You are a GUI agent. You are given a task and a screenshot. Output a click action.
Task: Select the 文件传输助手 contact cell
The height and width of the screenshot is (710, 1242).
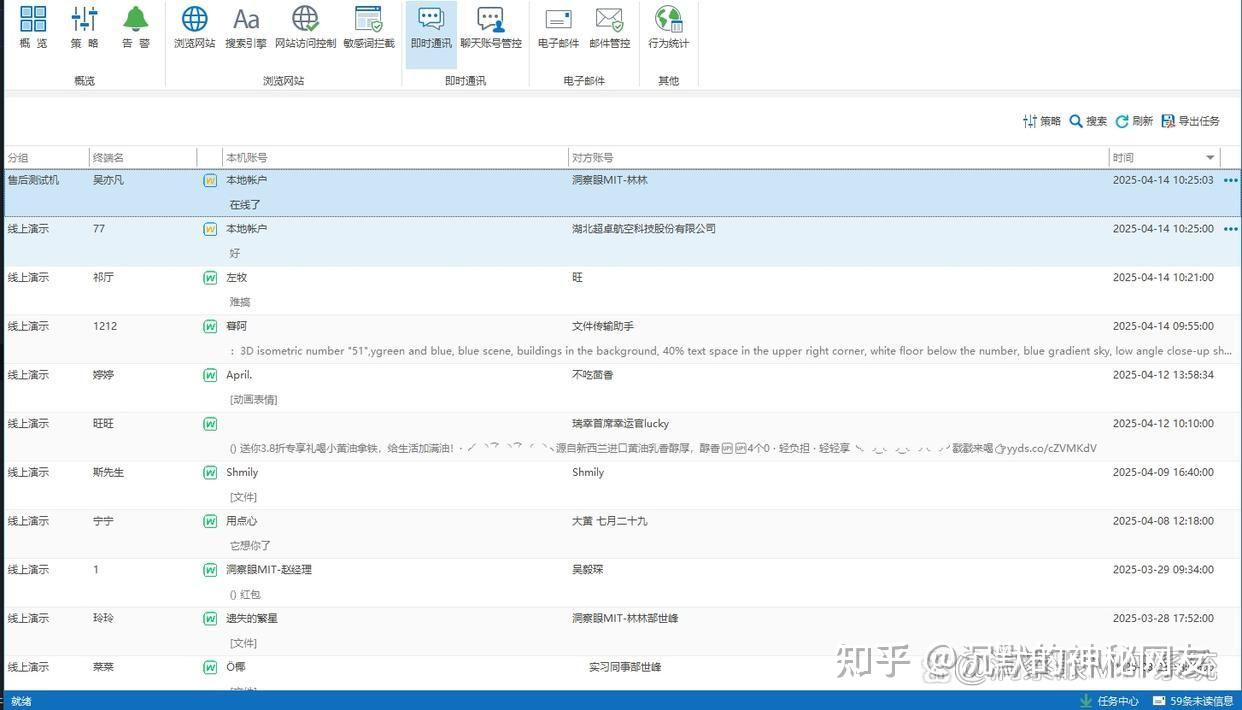[x=603, y=326]
